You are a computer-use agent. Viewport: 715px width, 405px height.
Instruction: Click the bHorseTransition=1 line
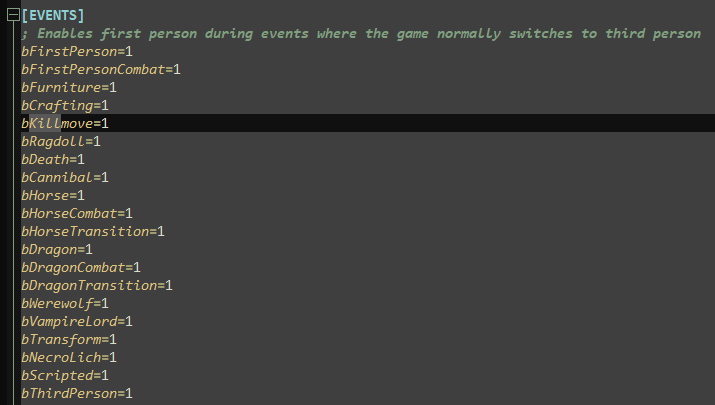tap(93, 232)
